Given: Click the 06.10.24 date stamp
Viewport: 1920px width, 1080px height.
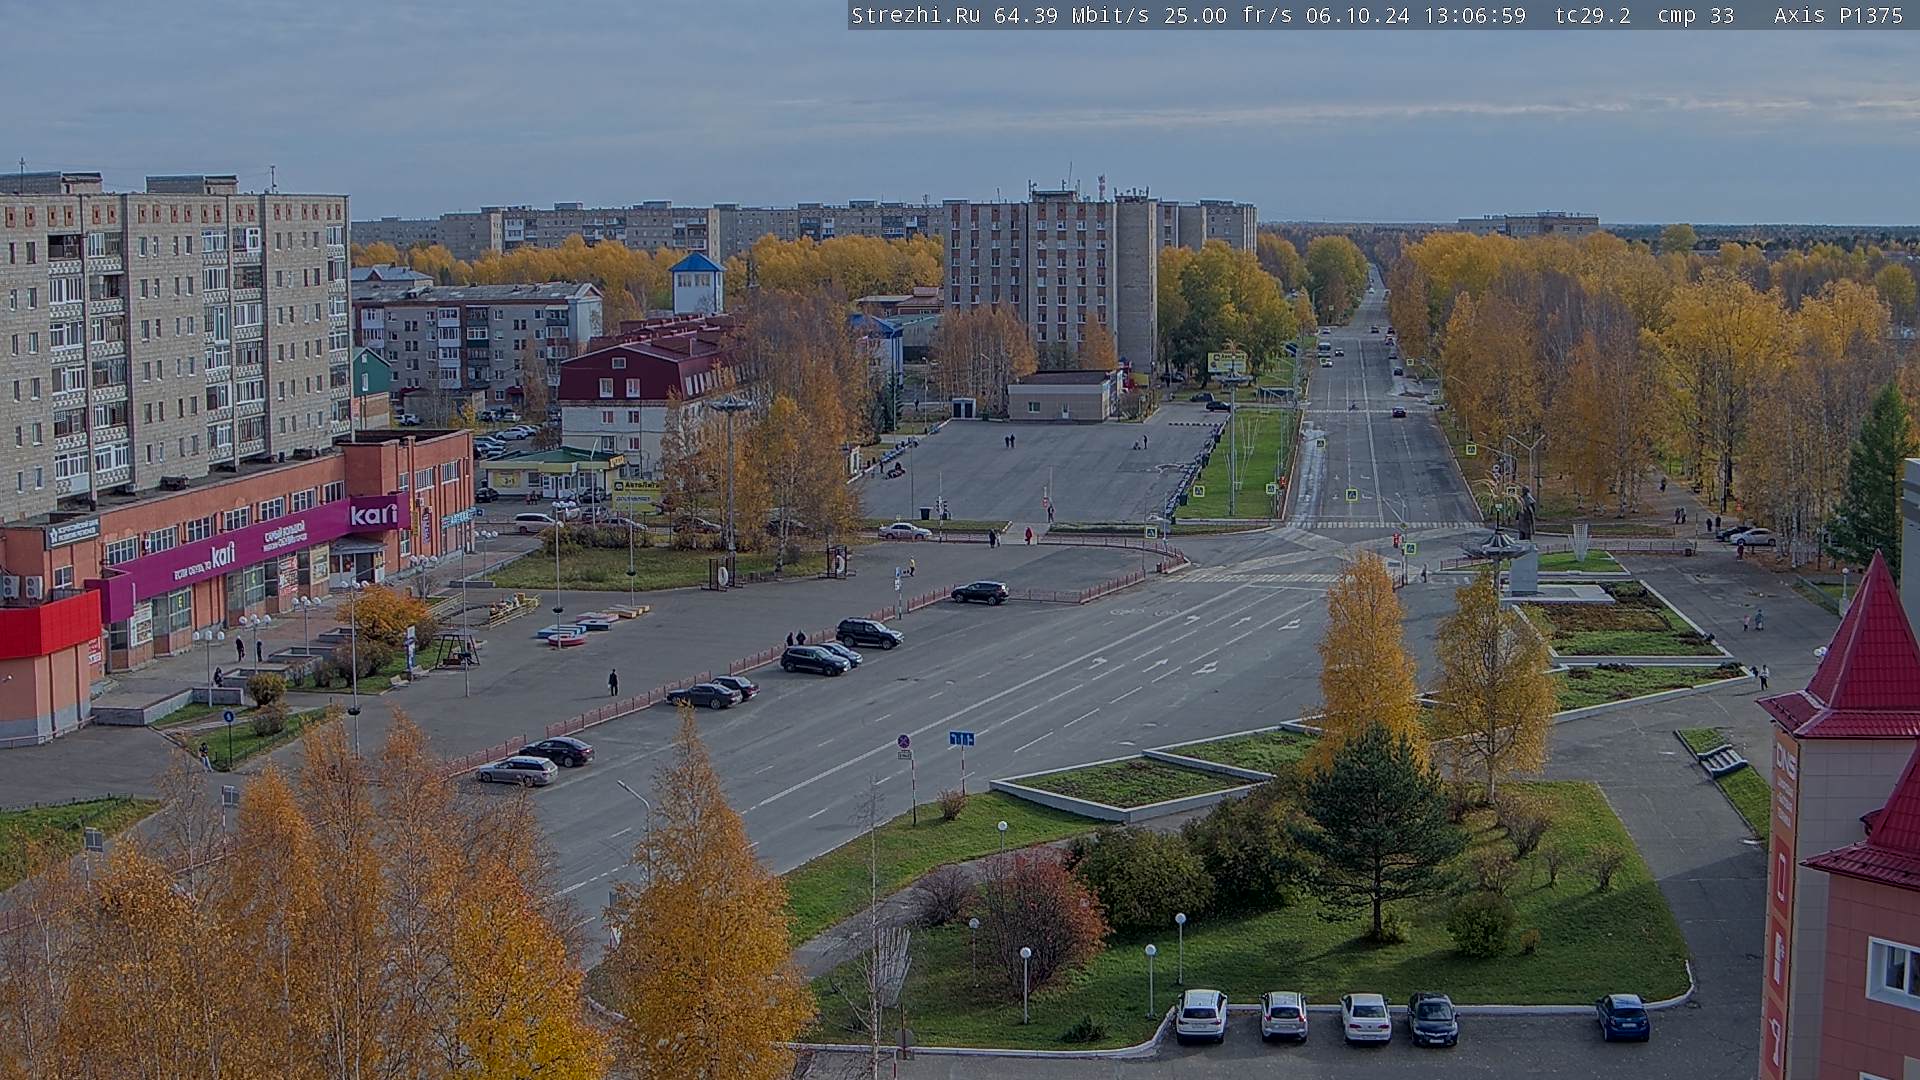Looking at the screenshot, I should pos(1357,15).
